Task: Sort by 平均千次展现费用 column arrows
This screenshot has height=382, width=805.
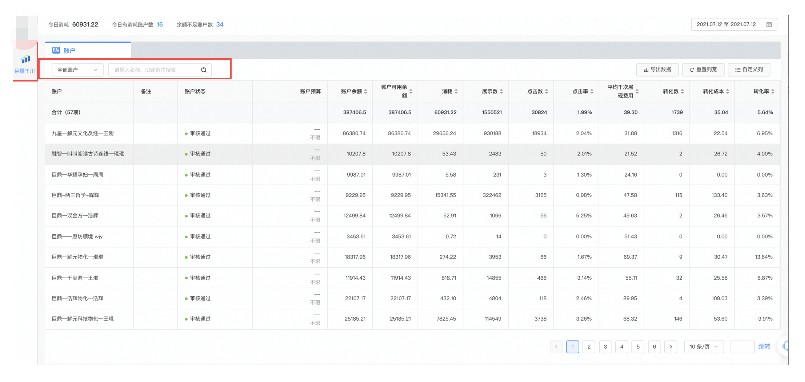Action: pos(637,91)
